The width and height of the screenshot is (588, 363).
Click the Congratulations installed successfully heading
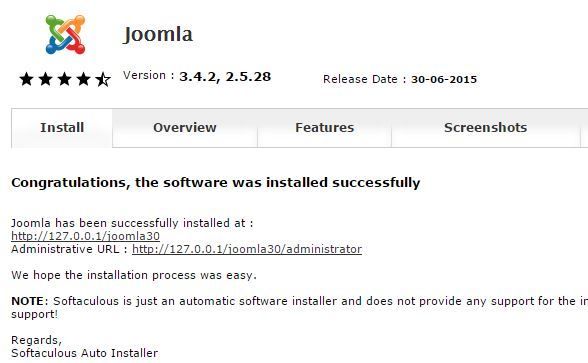coord(216,183)
